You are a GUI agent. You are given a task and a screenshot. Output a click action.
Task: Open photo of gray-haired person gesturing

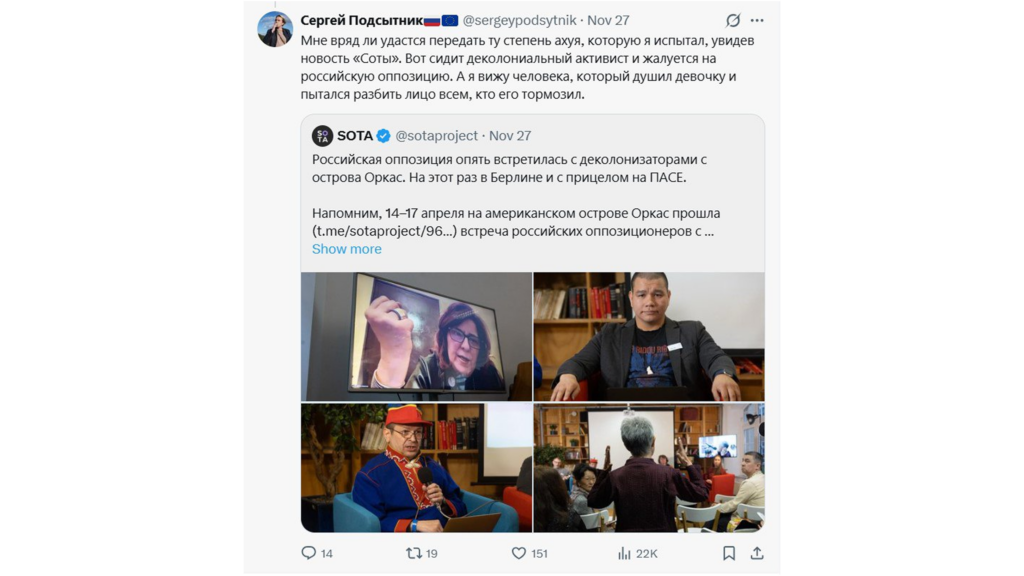click(649, 468)
